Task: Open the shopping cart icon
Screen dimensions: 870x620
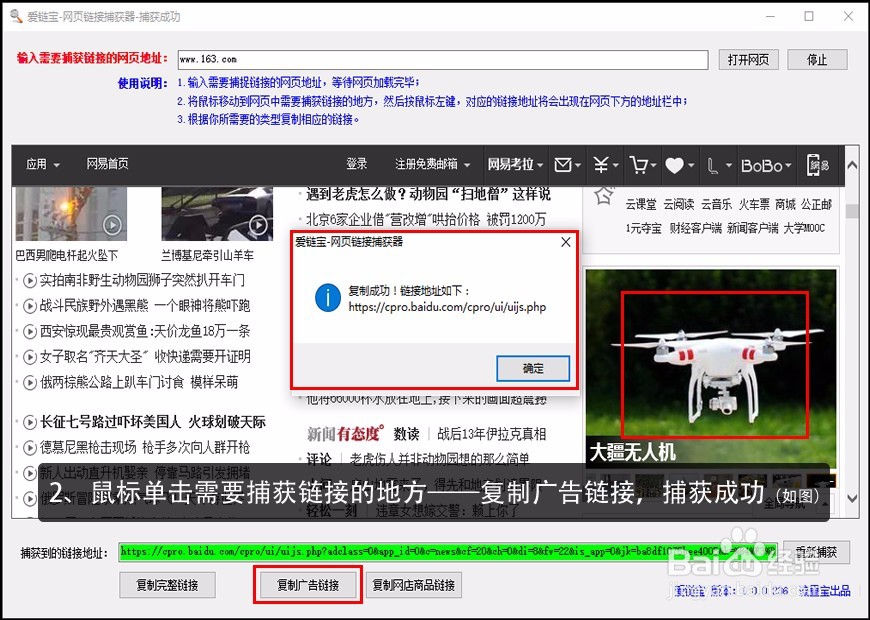Action: 639,165
